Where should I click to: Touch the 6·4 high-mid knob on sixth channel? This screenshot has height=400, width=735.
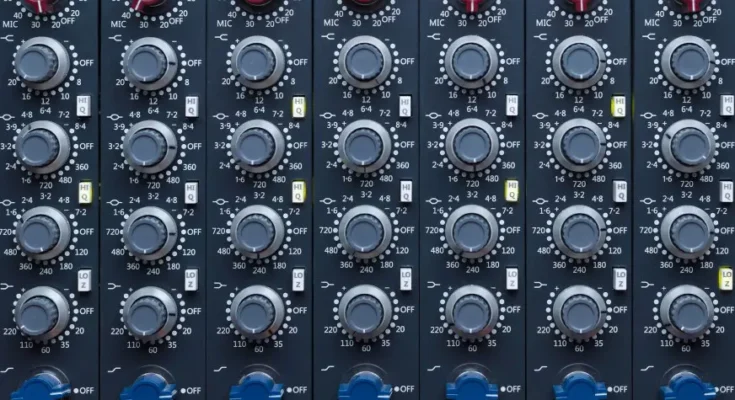point(579,145)
